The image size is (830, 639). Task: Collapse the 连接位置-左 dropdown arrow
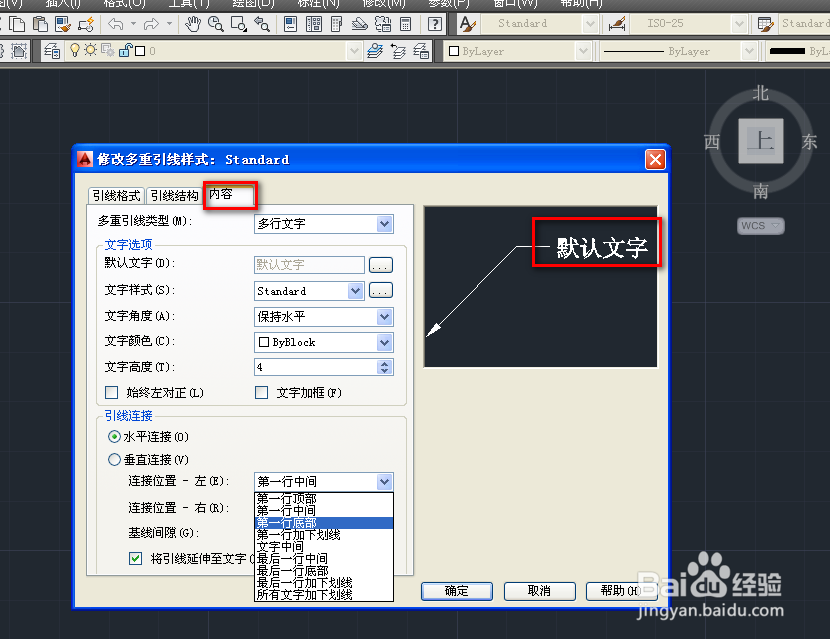click(x=385, y=482)
